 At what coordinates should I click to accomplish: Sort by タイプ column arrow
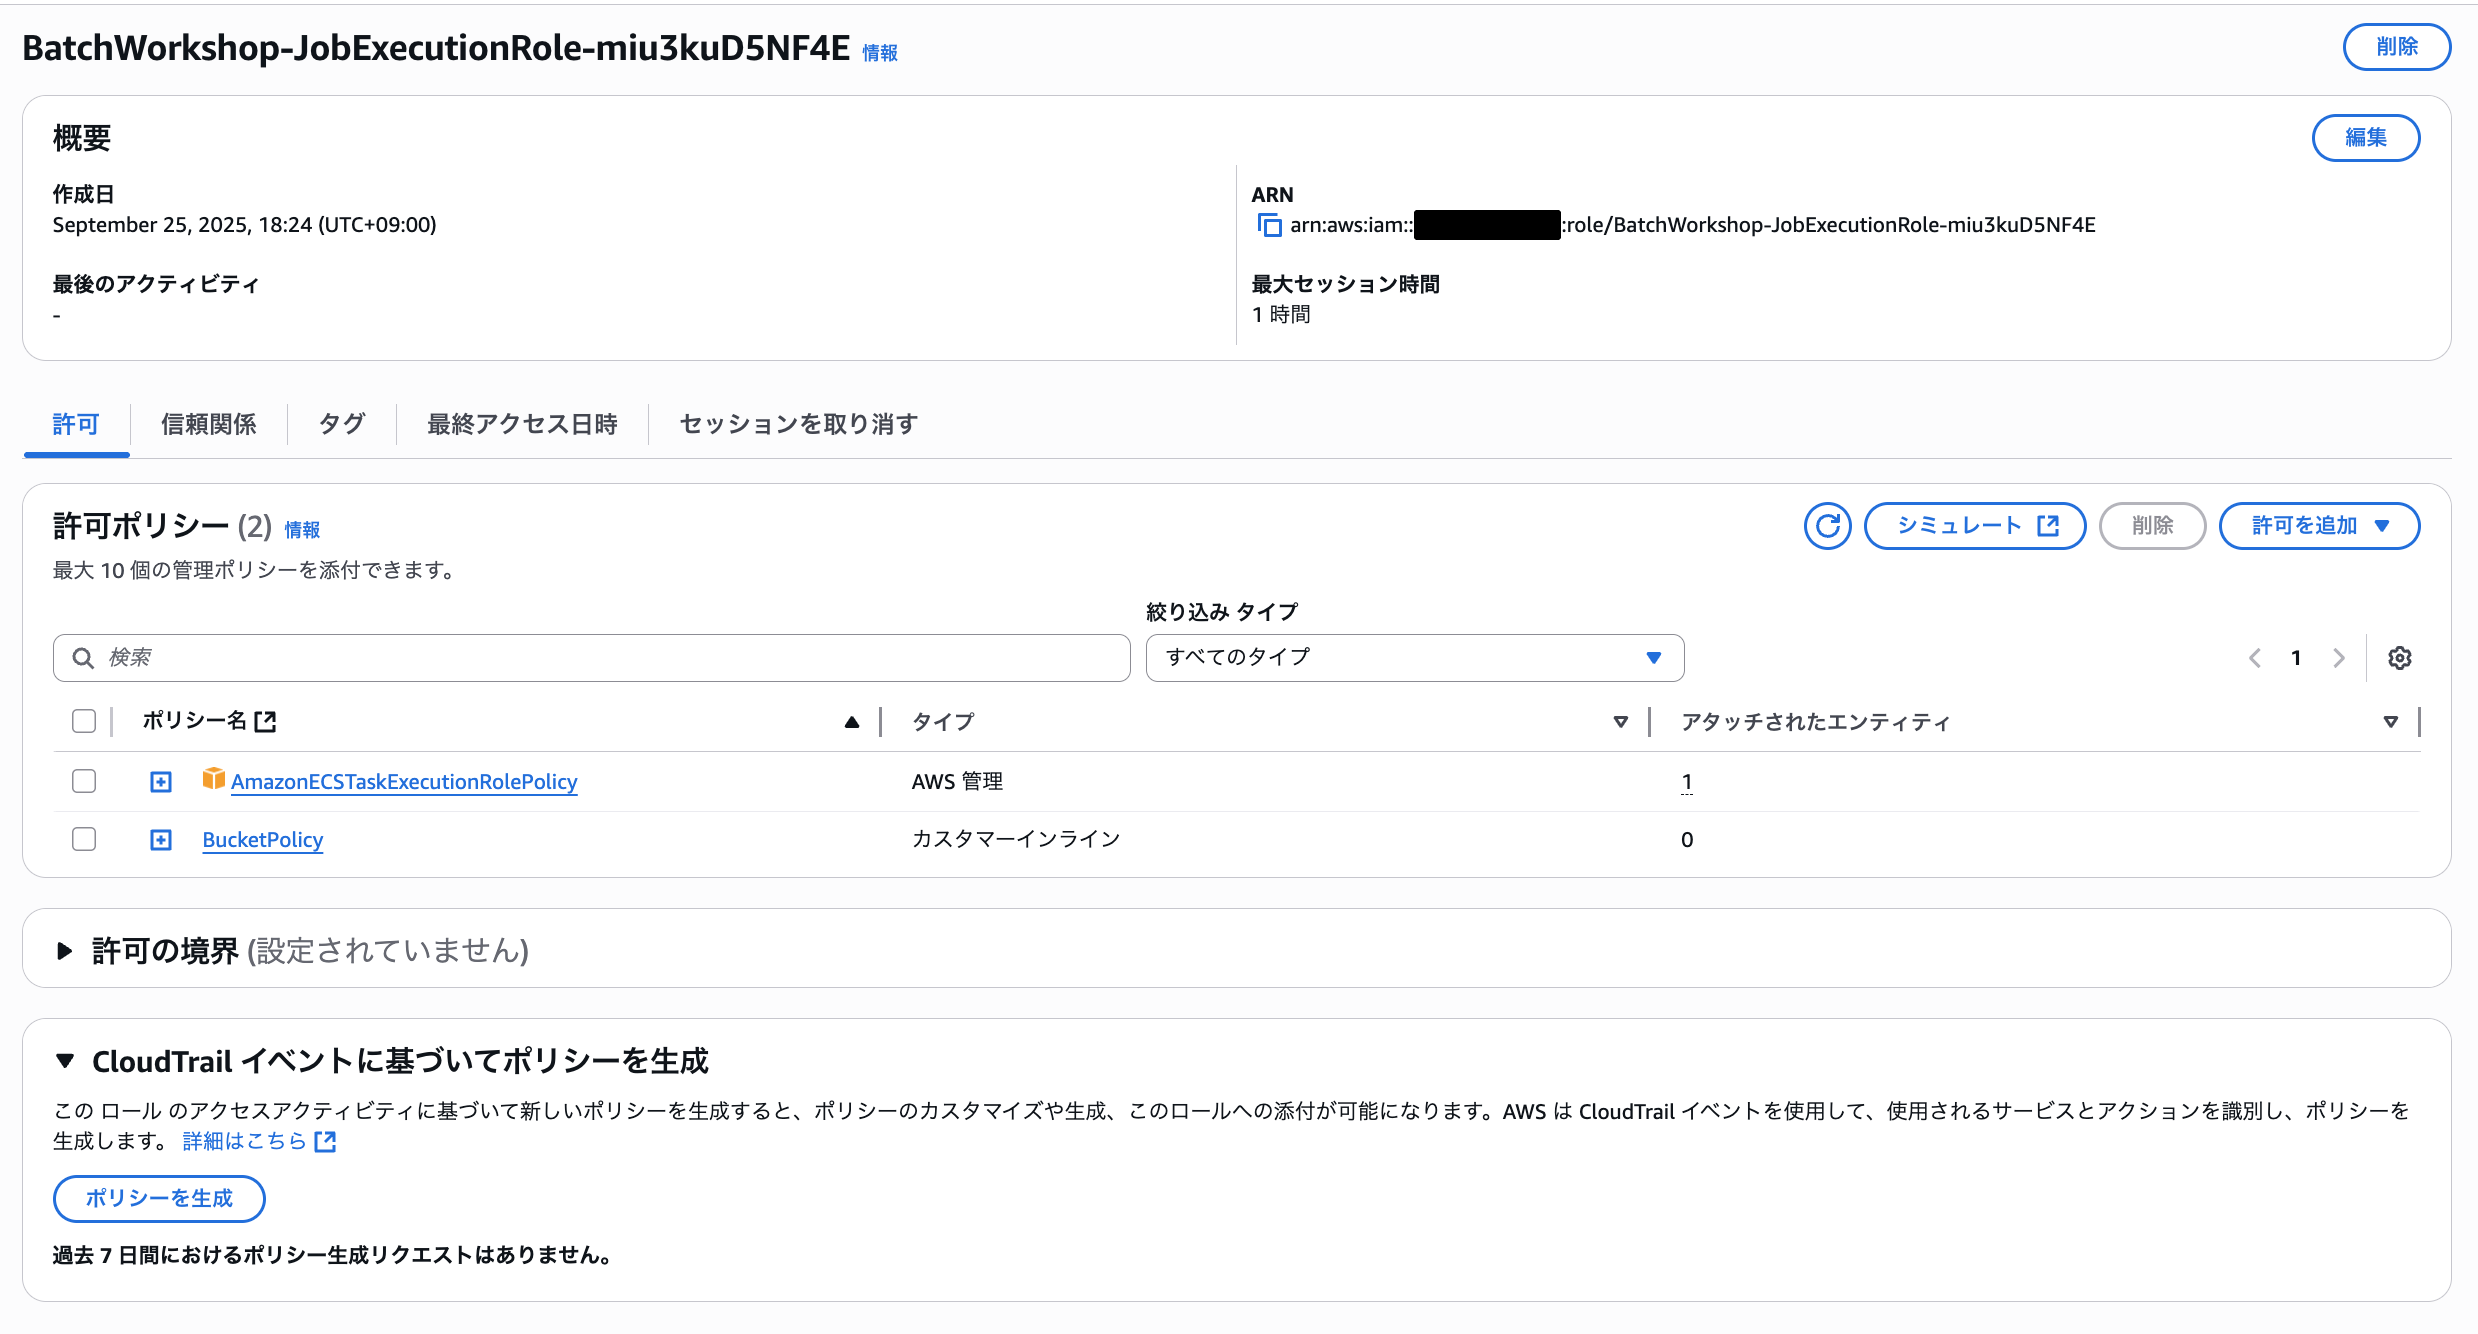point(1621,722)
